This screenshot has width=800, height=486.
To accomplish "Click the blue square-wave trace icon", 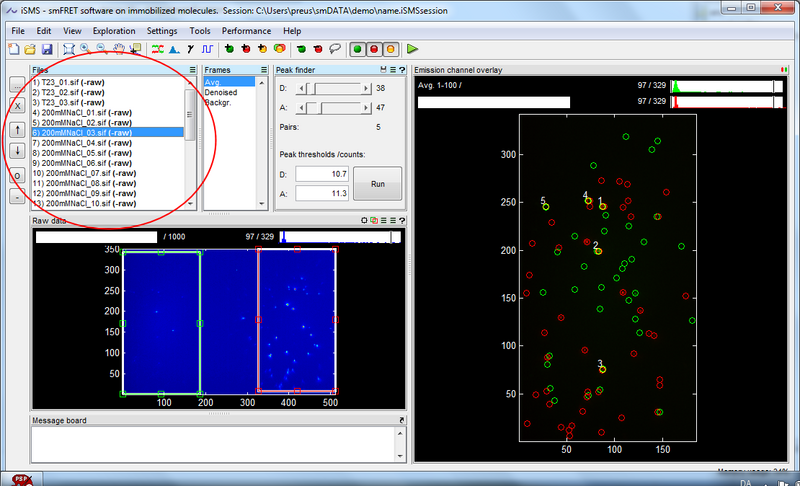I will pyautogui.click(x=208, y=48).
